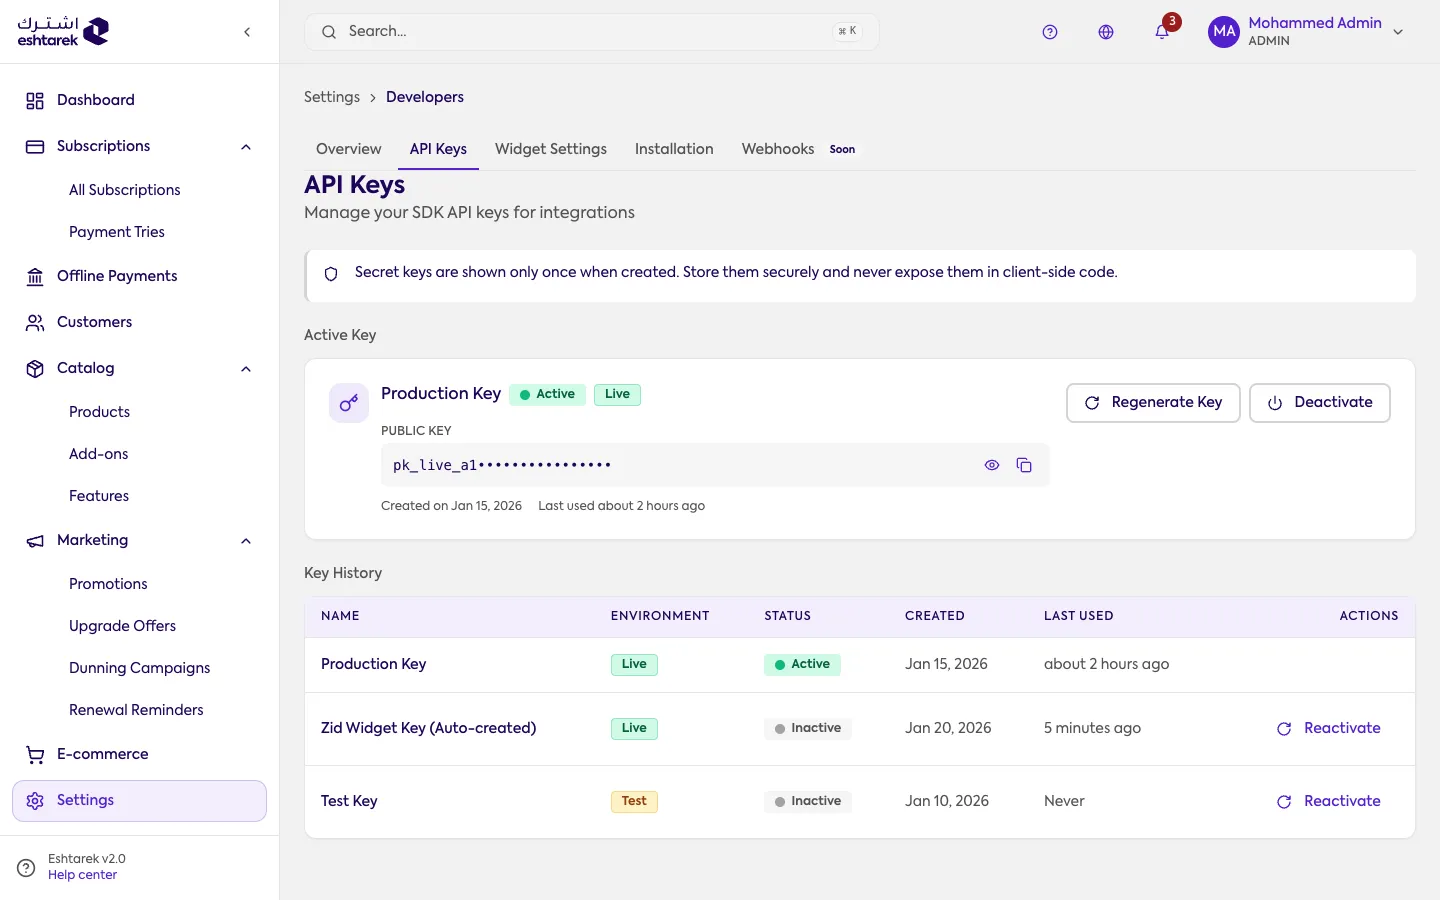Image resolution: width=1440 pixels, height=900 pixels.
Task: Click the Mohammed Admin name
Action: 1315,23
